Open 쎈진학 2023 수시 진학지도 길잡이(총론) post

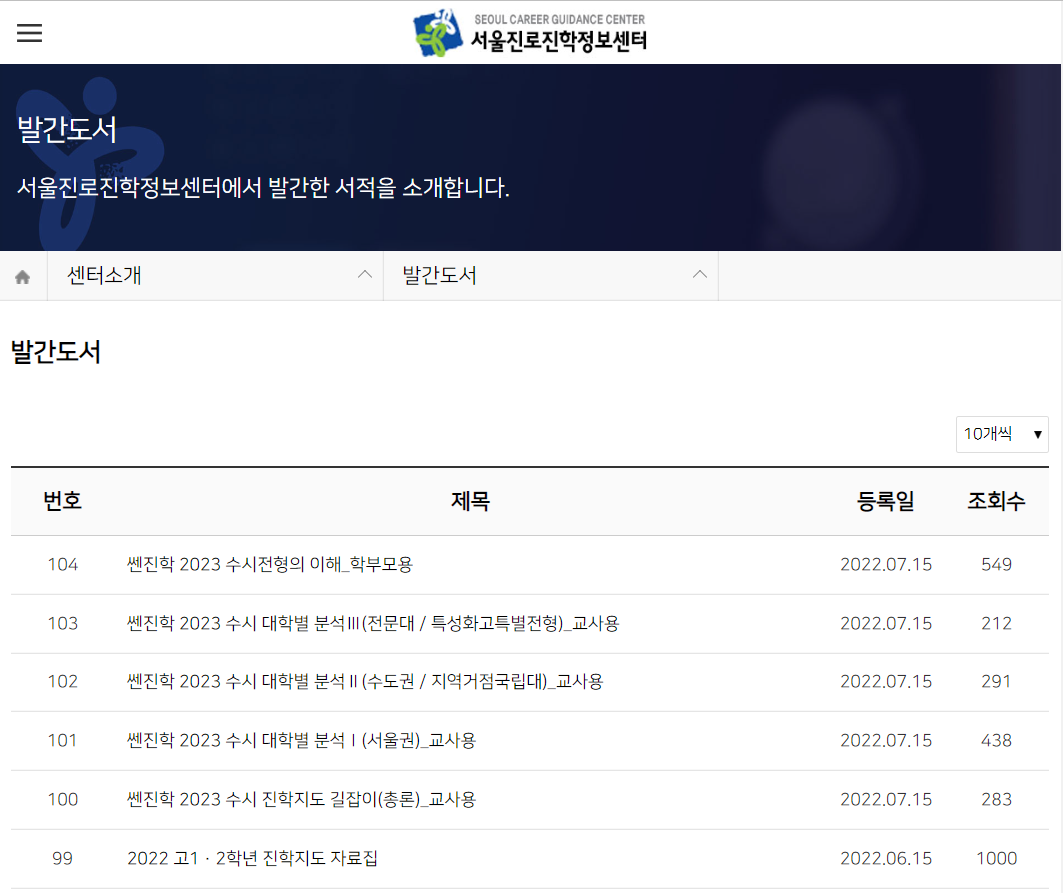click(301, 799)
